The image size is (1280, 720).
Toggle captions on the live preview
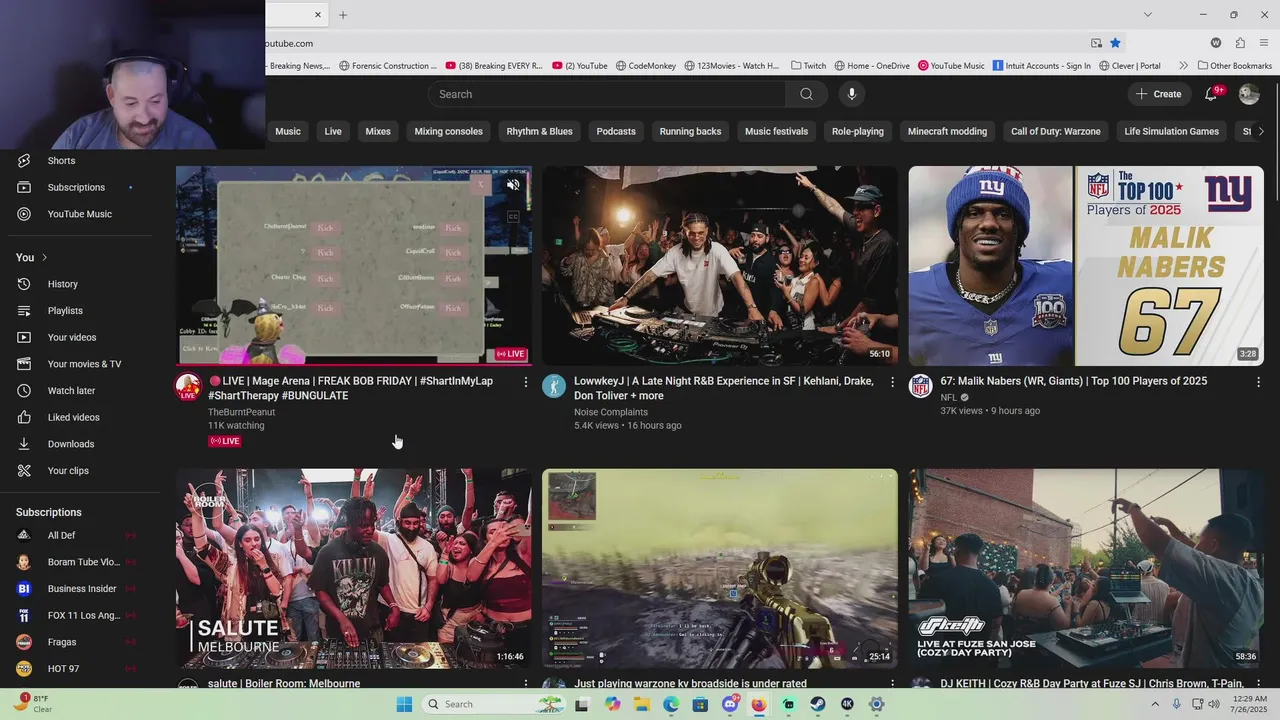coord(513,216)
